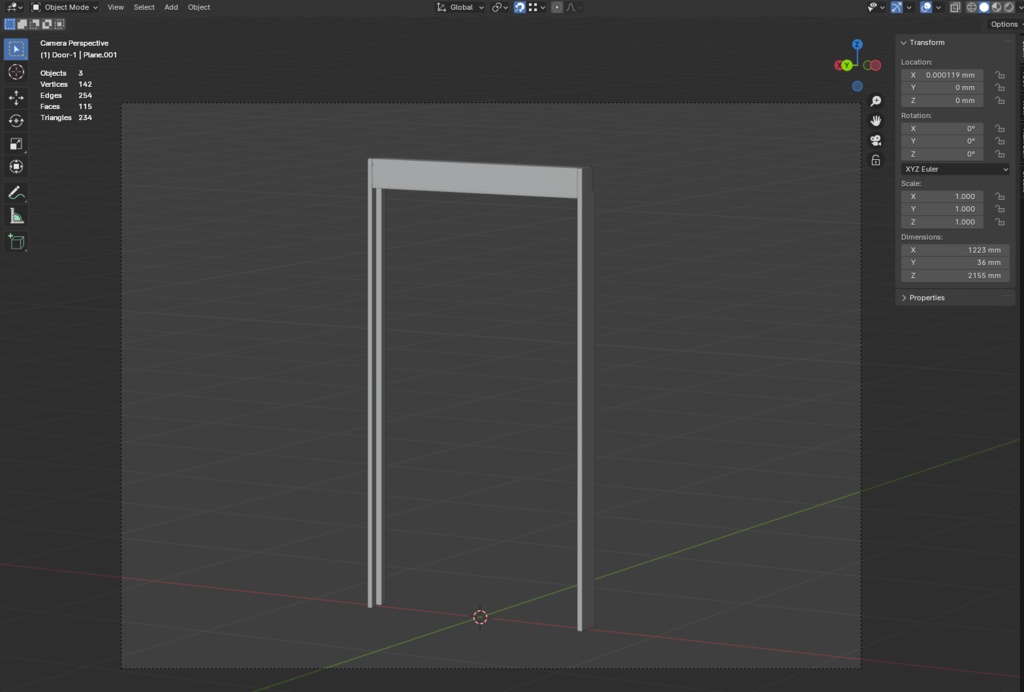1024x692 pixels.
Task: Toggle proportional editing button
Action: pyautogui.click(x=556, y=7)
